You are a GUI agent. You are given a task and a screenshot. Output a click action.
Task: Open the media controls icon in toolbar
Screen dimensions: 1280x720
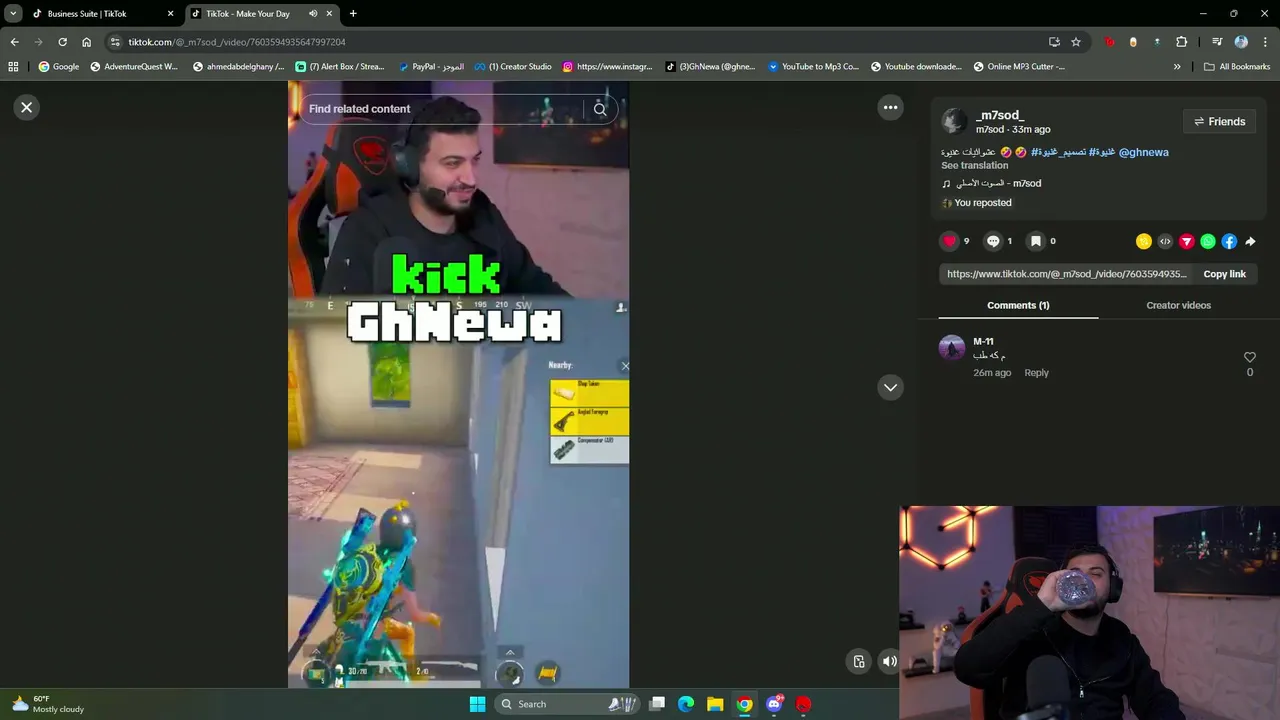pos(1217,42)
